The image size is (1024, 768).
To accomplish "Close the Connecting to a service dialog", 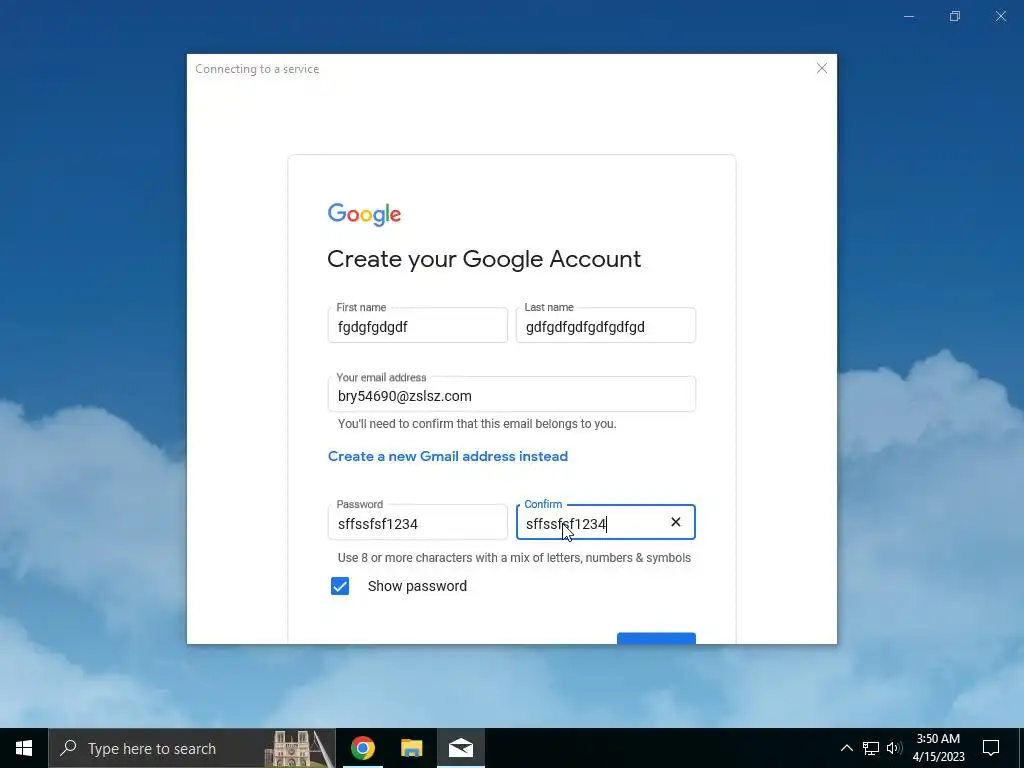I will coord(822,69).
